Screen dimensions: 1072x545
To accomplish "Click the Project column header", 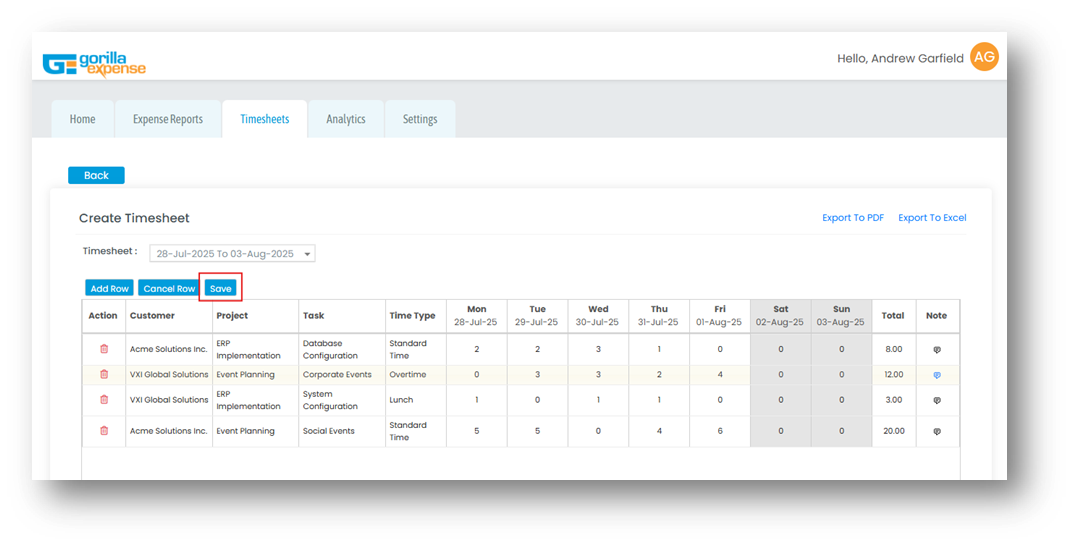I will pos(255,316).
